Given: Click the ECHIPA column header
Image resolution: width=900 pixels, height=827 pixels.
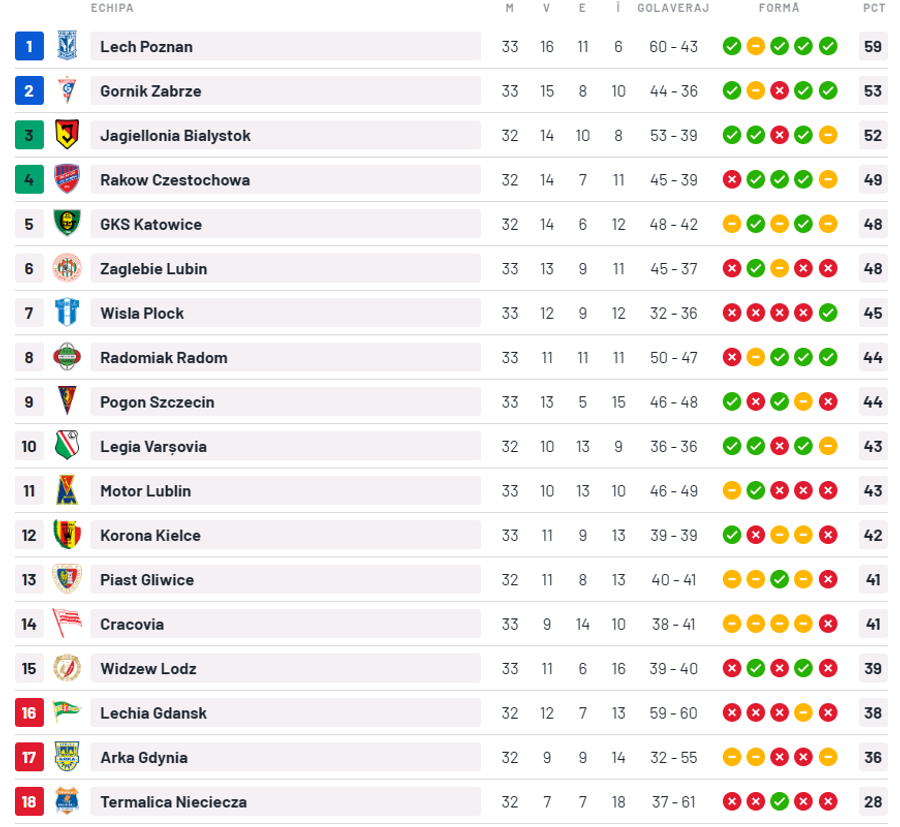Looking at the screenshot, I should [112, 8].
